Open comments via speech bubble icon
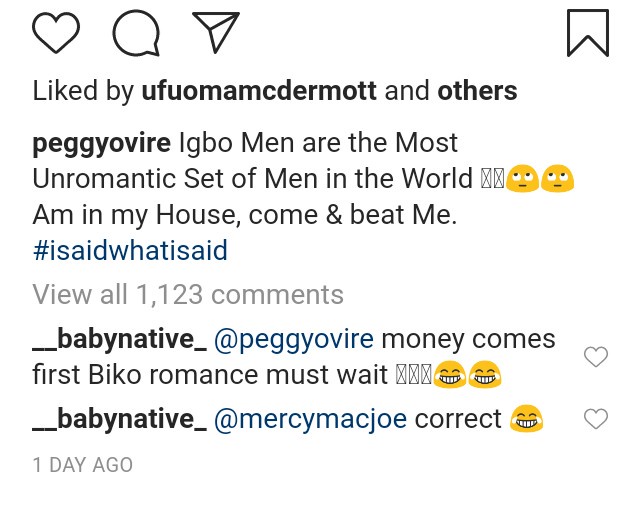The height and width of the screenshot is (522, 640). tap(136, 33)
